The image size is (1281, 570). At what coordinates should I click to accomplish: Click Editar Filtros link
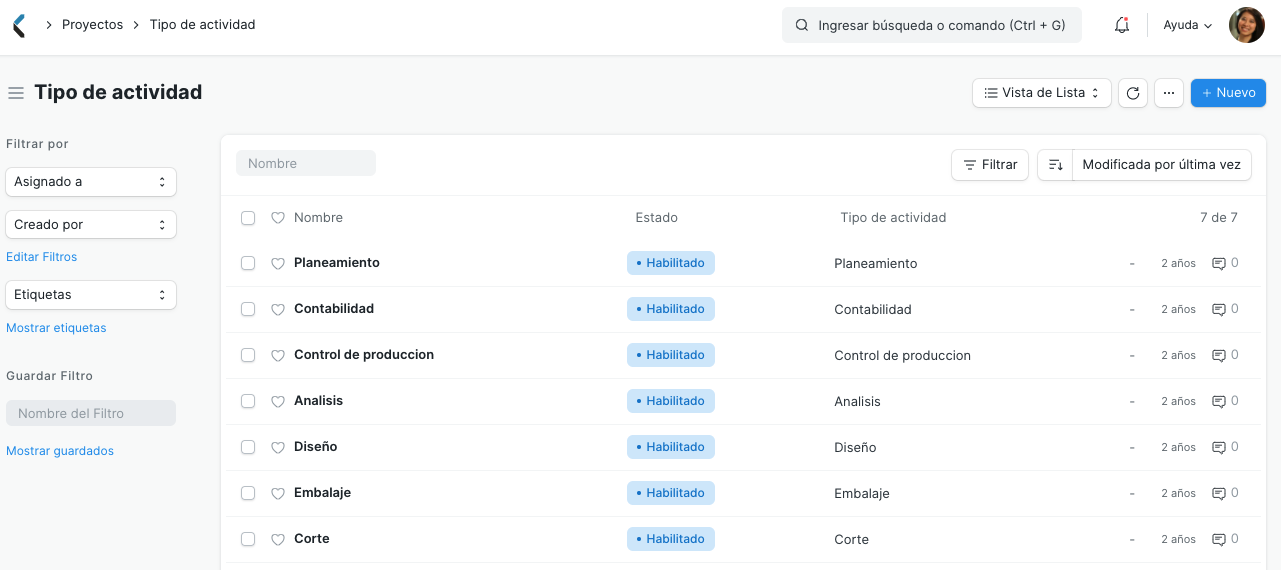[x=42, y=257]
